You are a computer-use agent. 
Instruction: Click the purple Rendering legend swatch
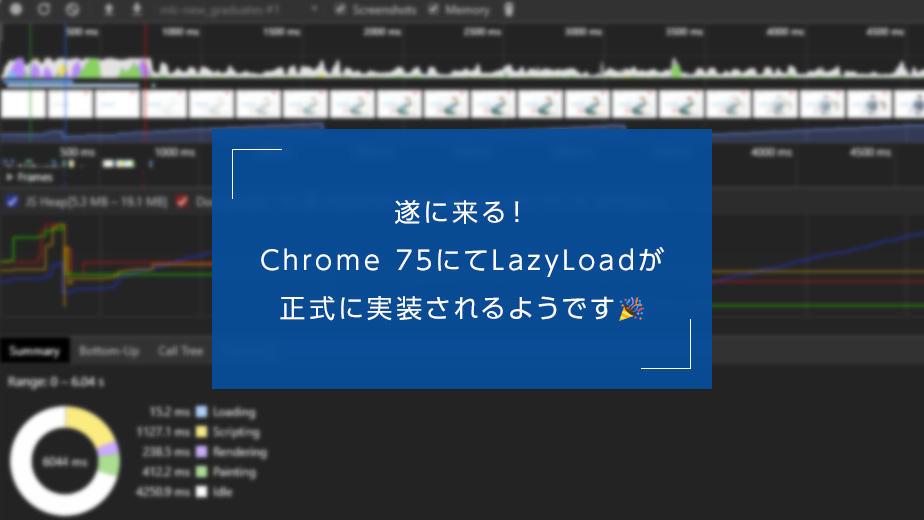[202, 452]
